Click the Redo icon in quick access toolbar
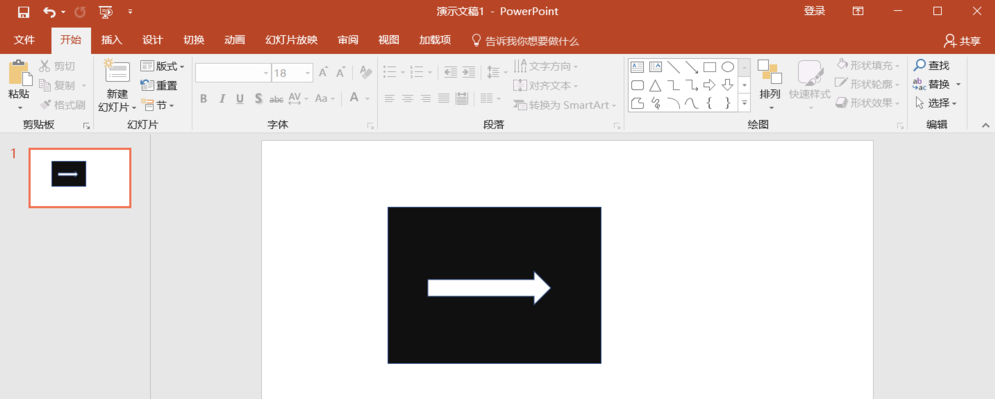 pos(80,11)
